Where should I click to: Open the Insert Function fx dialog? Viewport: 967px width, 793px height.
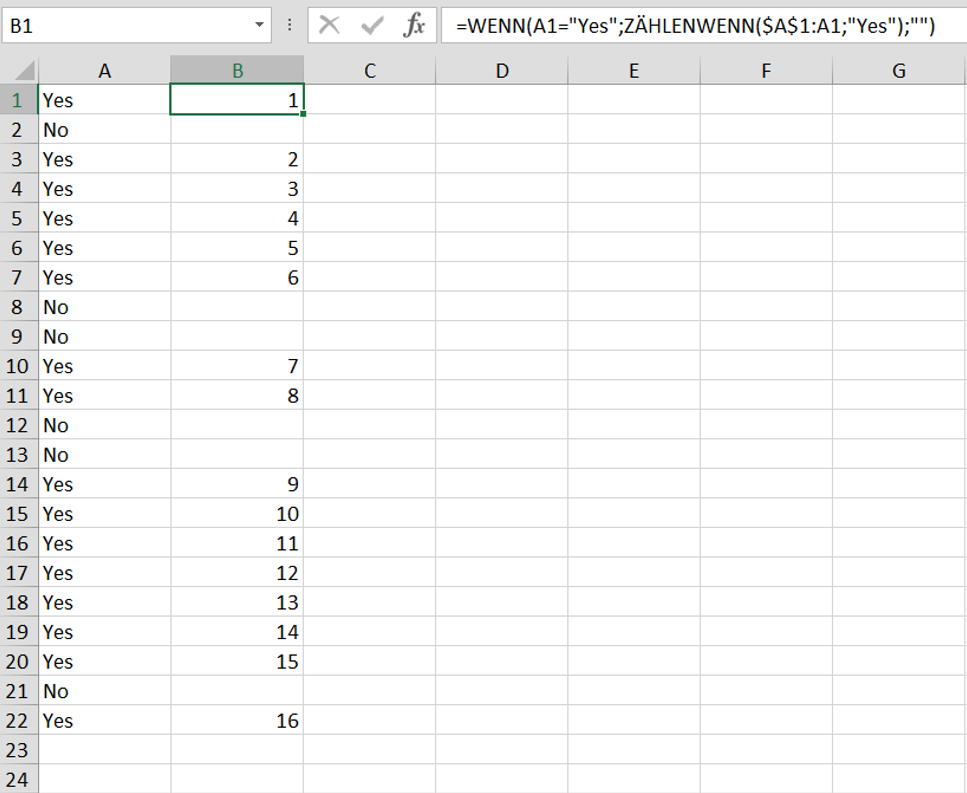pos(414,25)
